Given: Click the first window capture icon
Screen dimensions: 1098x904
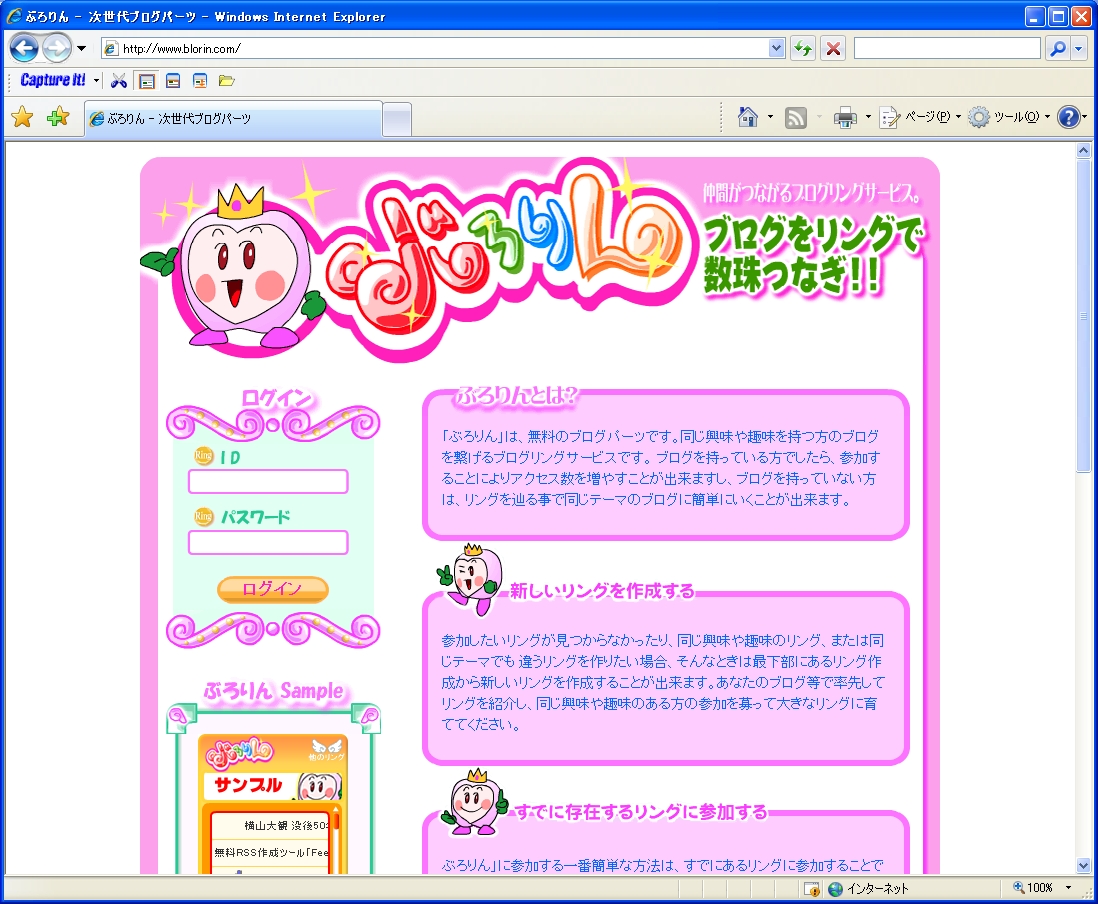Looking at the screenshot, I should (x=146, y=81).
